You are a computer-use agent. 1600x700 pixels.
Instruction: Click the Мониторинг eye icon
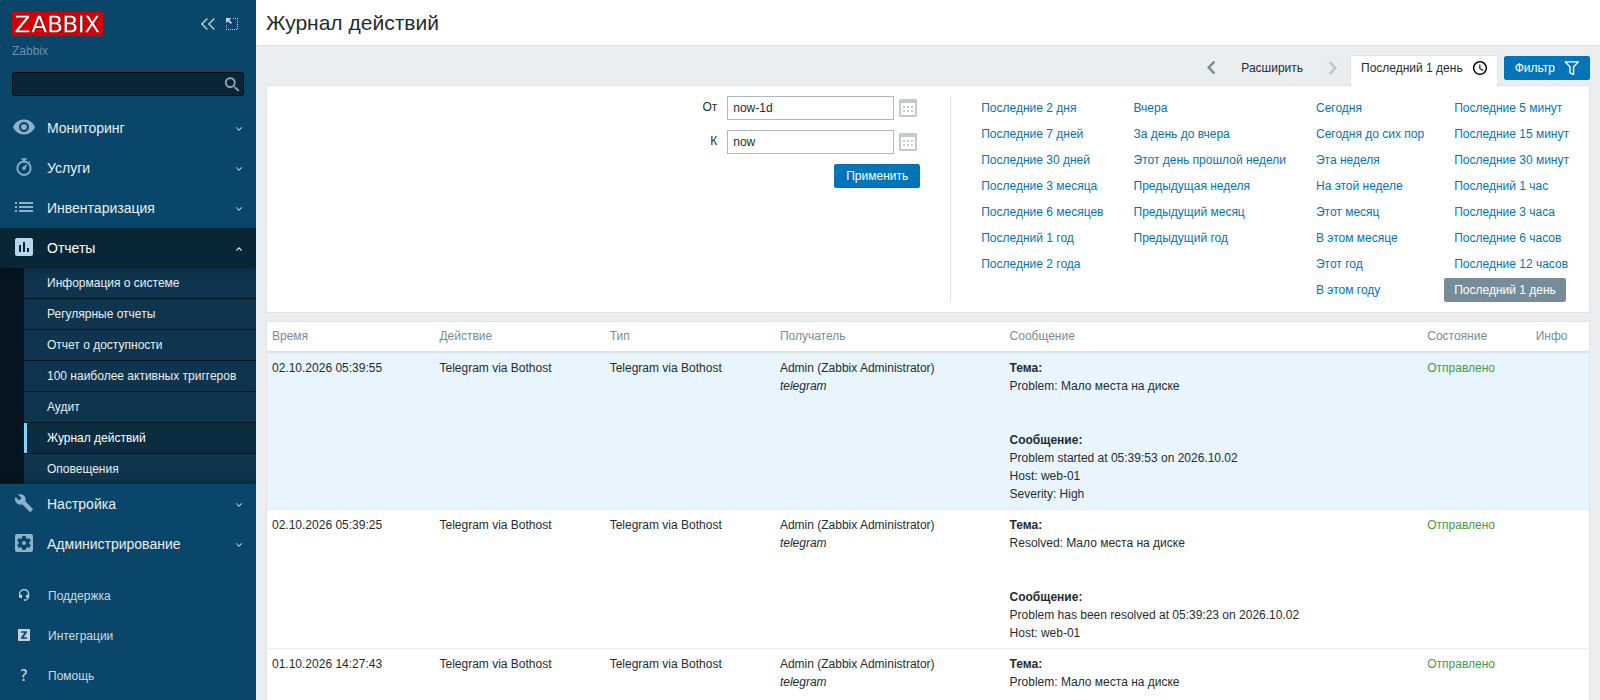[24, 128]
